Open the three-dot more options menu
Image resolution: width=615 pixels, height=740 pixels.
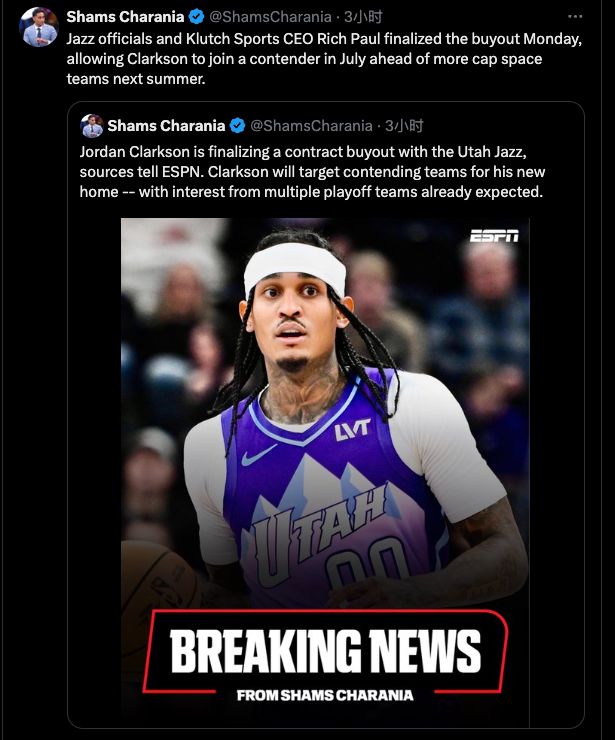[x=575, y=17]
